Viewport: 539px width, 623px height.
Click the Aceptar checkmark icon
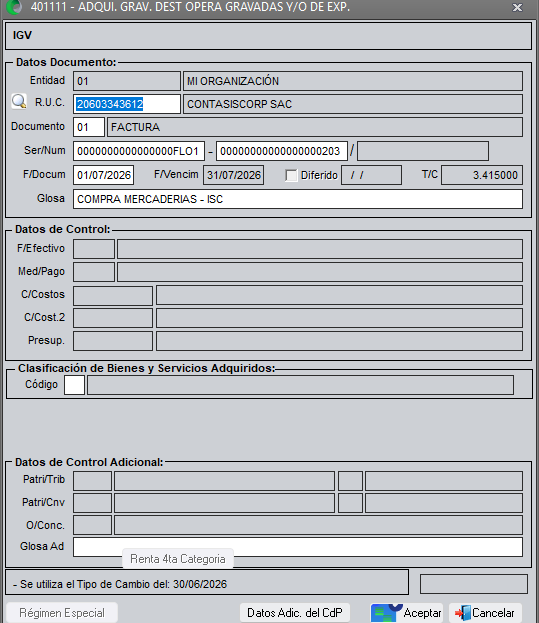[x=386, y=613]
